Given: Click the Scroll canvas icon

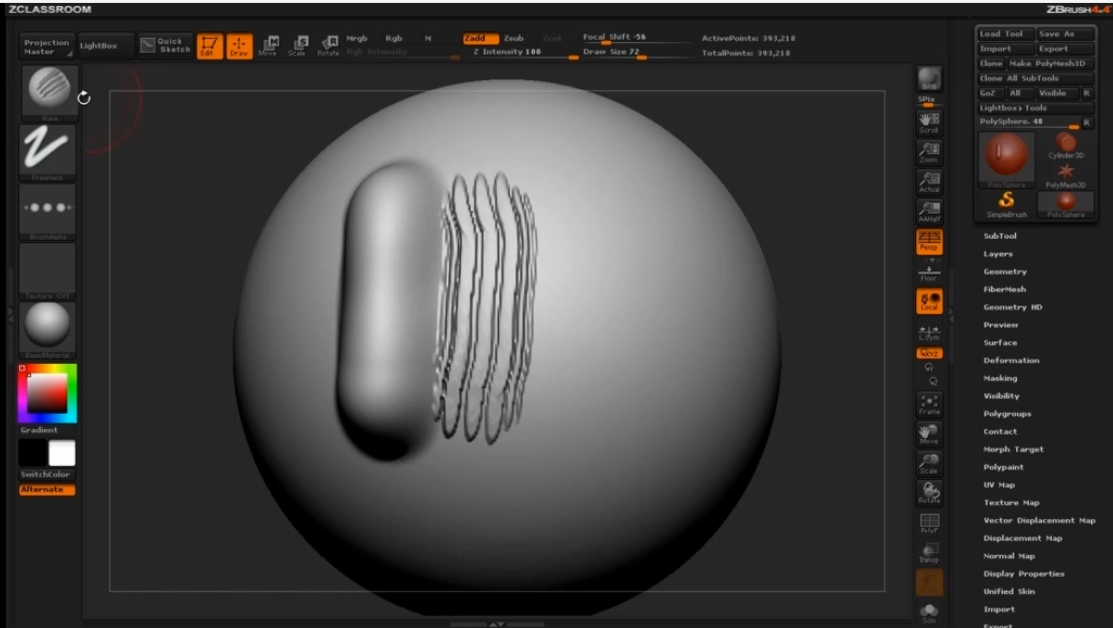Looking at the screenshot, I should point(929,120).
